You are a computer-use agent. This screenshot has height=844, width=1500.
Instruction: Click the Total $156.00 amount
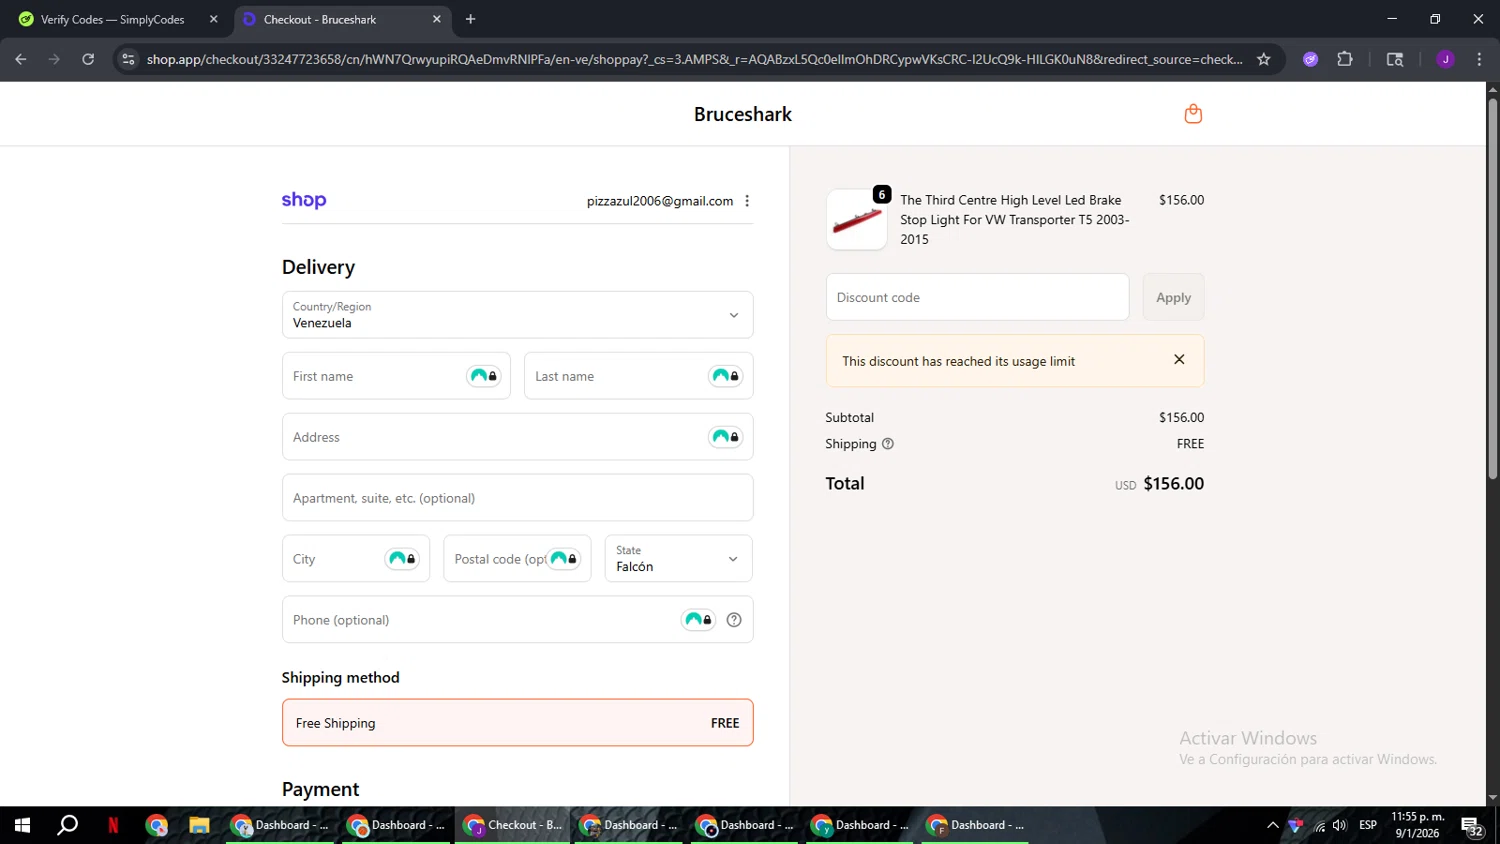tap(1173, 484)
